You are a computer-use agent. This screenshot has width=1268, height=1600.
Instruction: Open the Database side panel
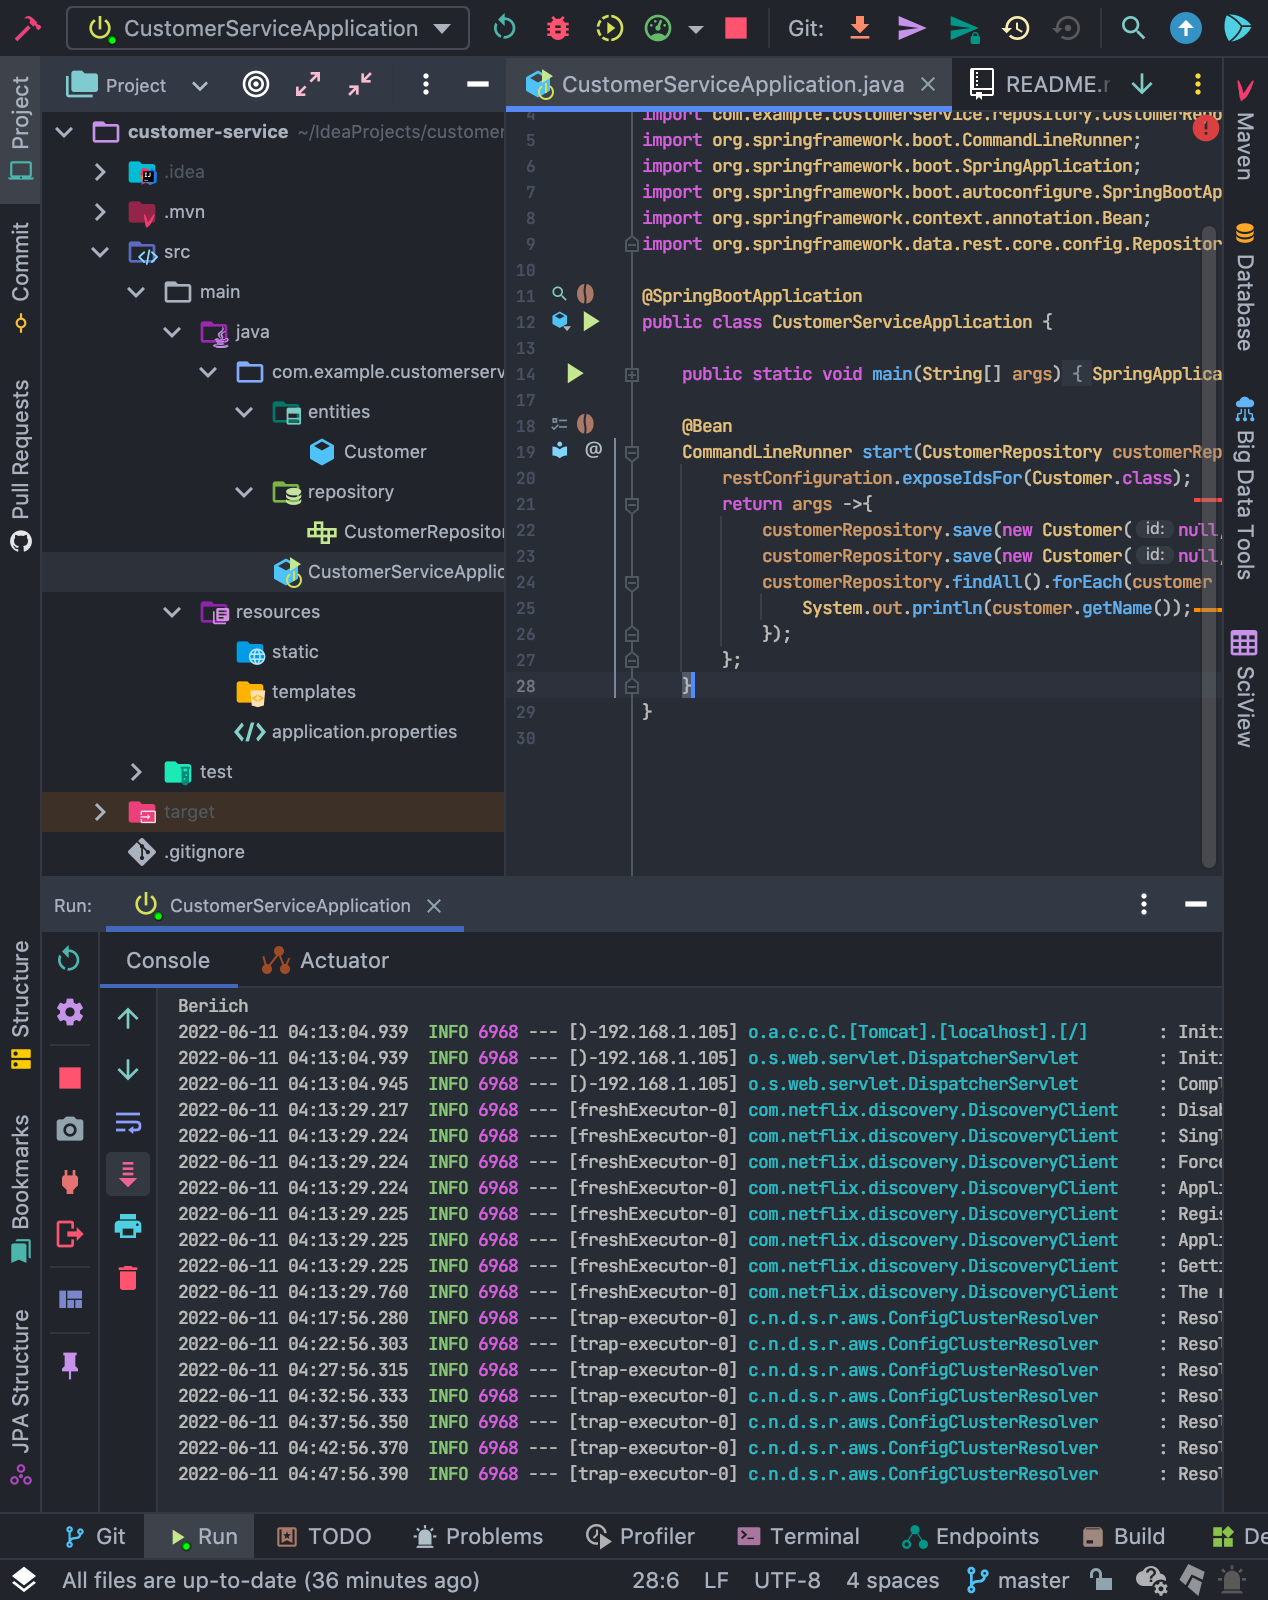click(1245, 288)
